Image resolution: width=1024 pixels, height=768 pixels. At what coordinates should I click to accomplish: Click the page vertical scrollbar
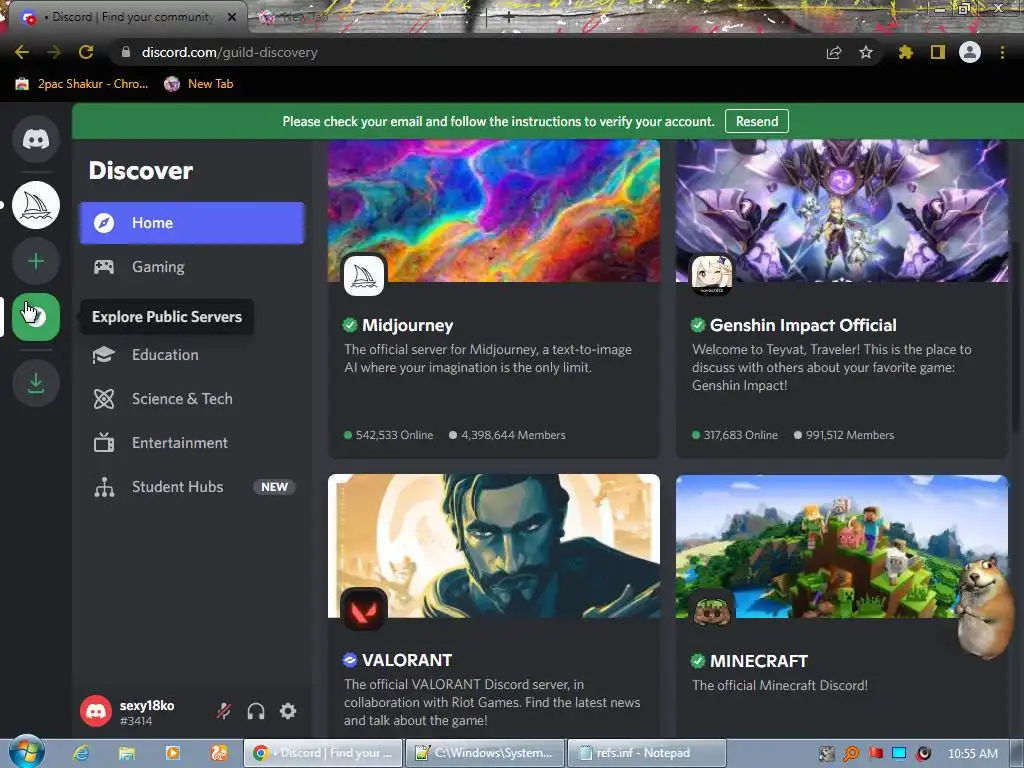point(1016,336)
